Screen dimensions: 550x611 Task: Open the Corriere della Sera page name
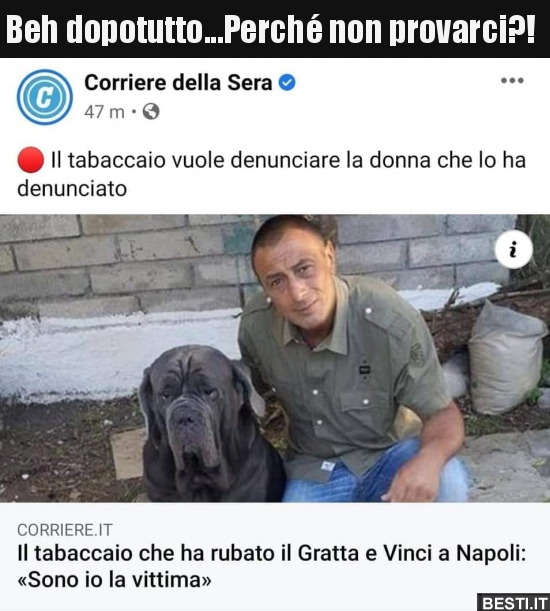[x=178, y=83]
